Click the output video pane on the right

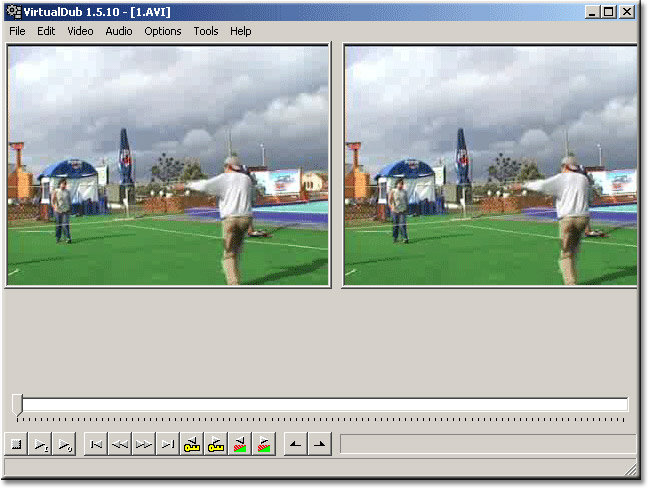[x=490, y=165]
